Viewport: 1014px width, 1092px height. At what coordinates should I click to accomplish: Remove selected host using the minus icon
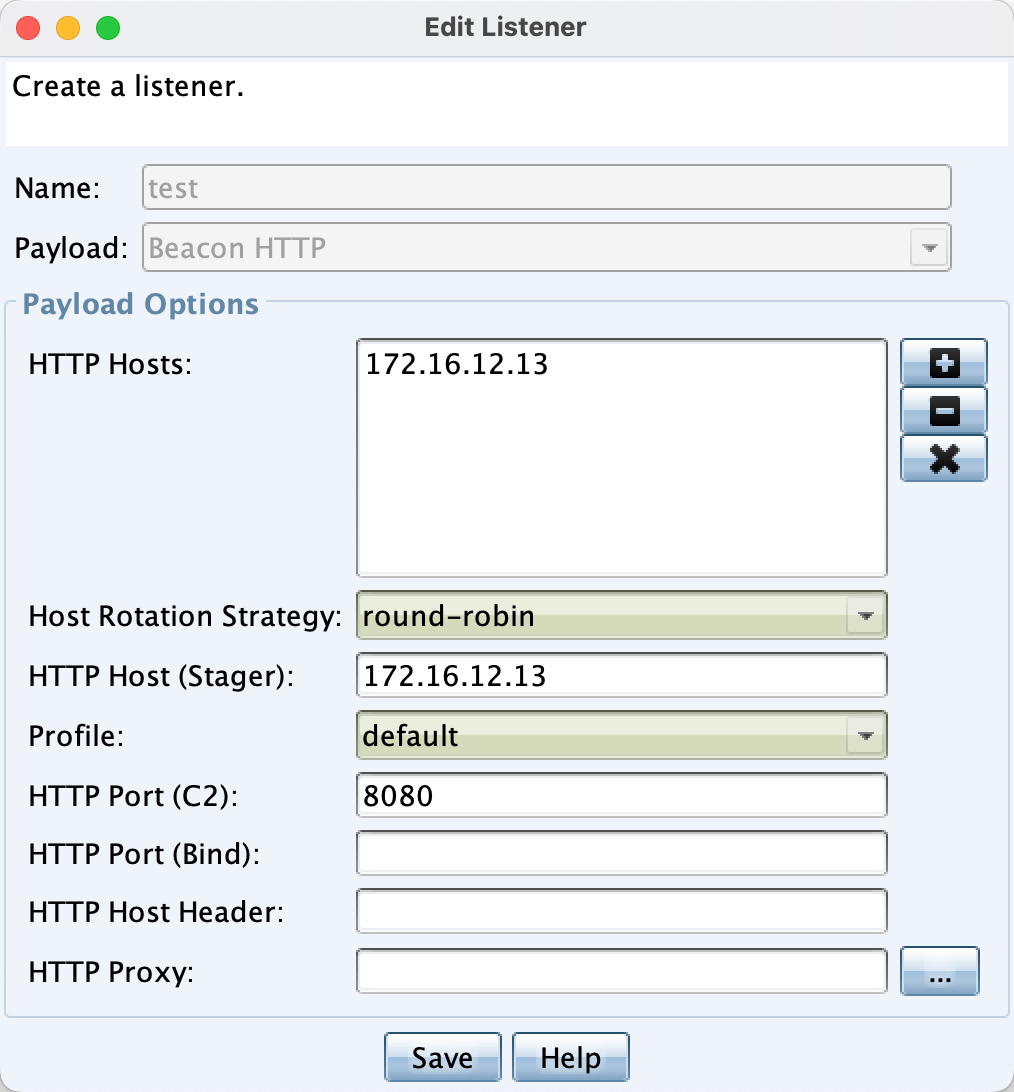click(943, 411)
